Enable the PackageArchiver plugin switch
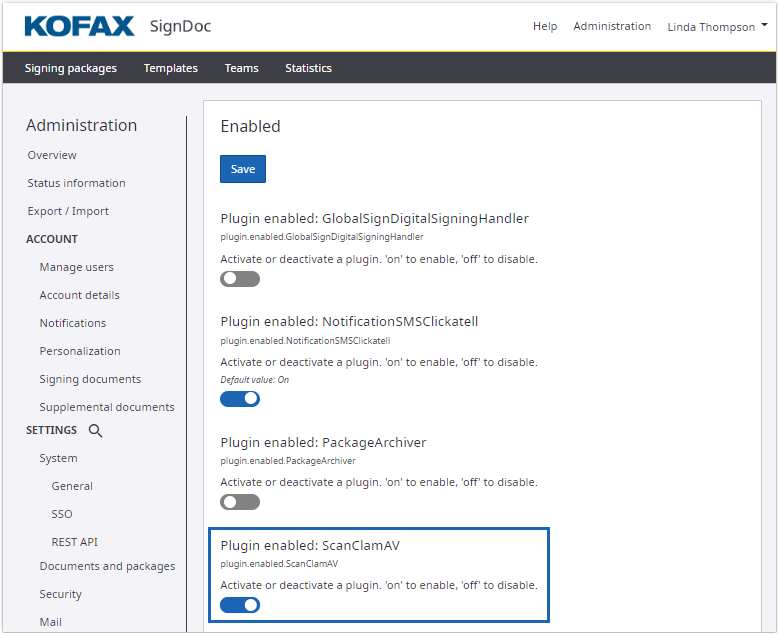 pos(240,502)
